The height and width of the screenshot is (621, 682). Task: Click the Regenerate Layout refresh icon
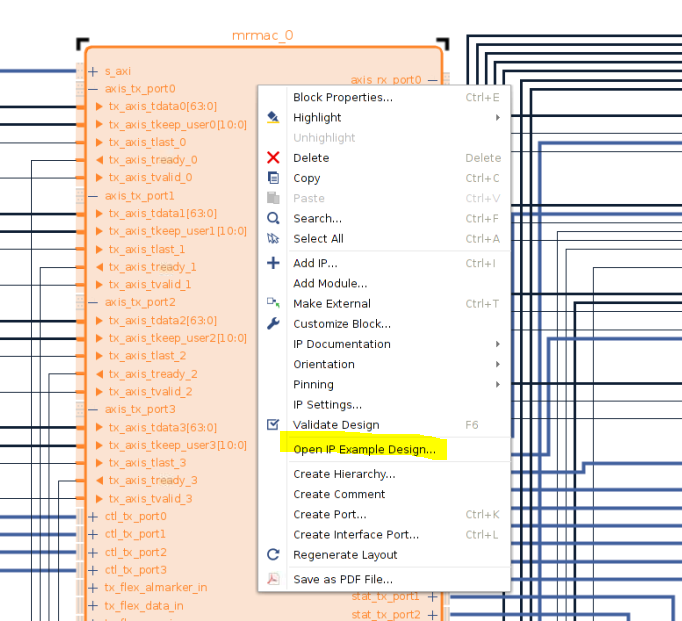pos(273,555)
